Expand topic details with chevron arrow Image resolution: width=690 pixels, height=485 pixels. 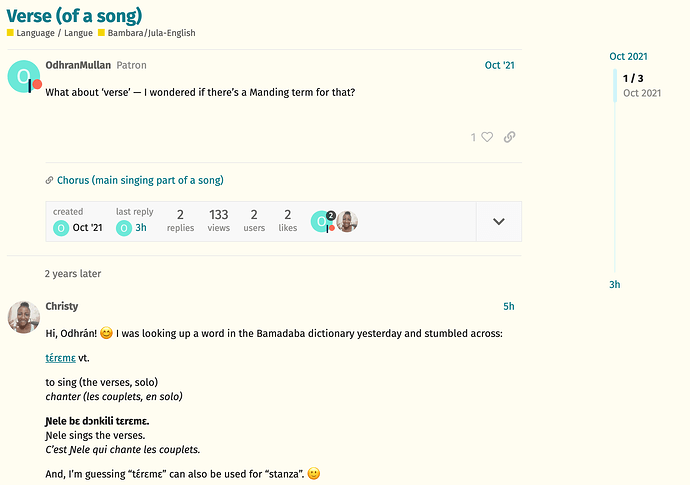(499, 221)
